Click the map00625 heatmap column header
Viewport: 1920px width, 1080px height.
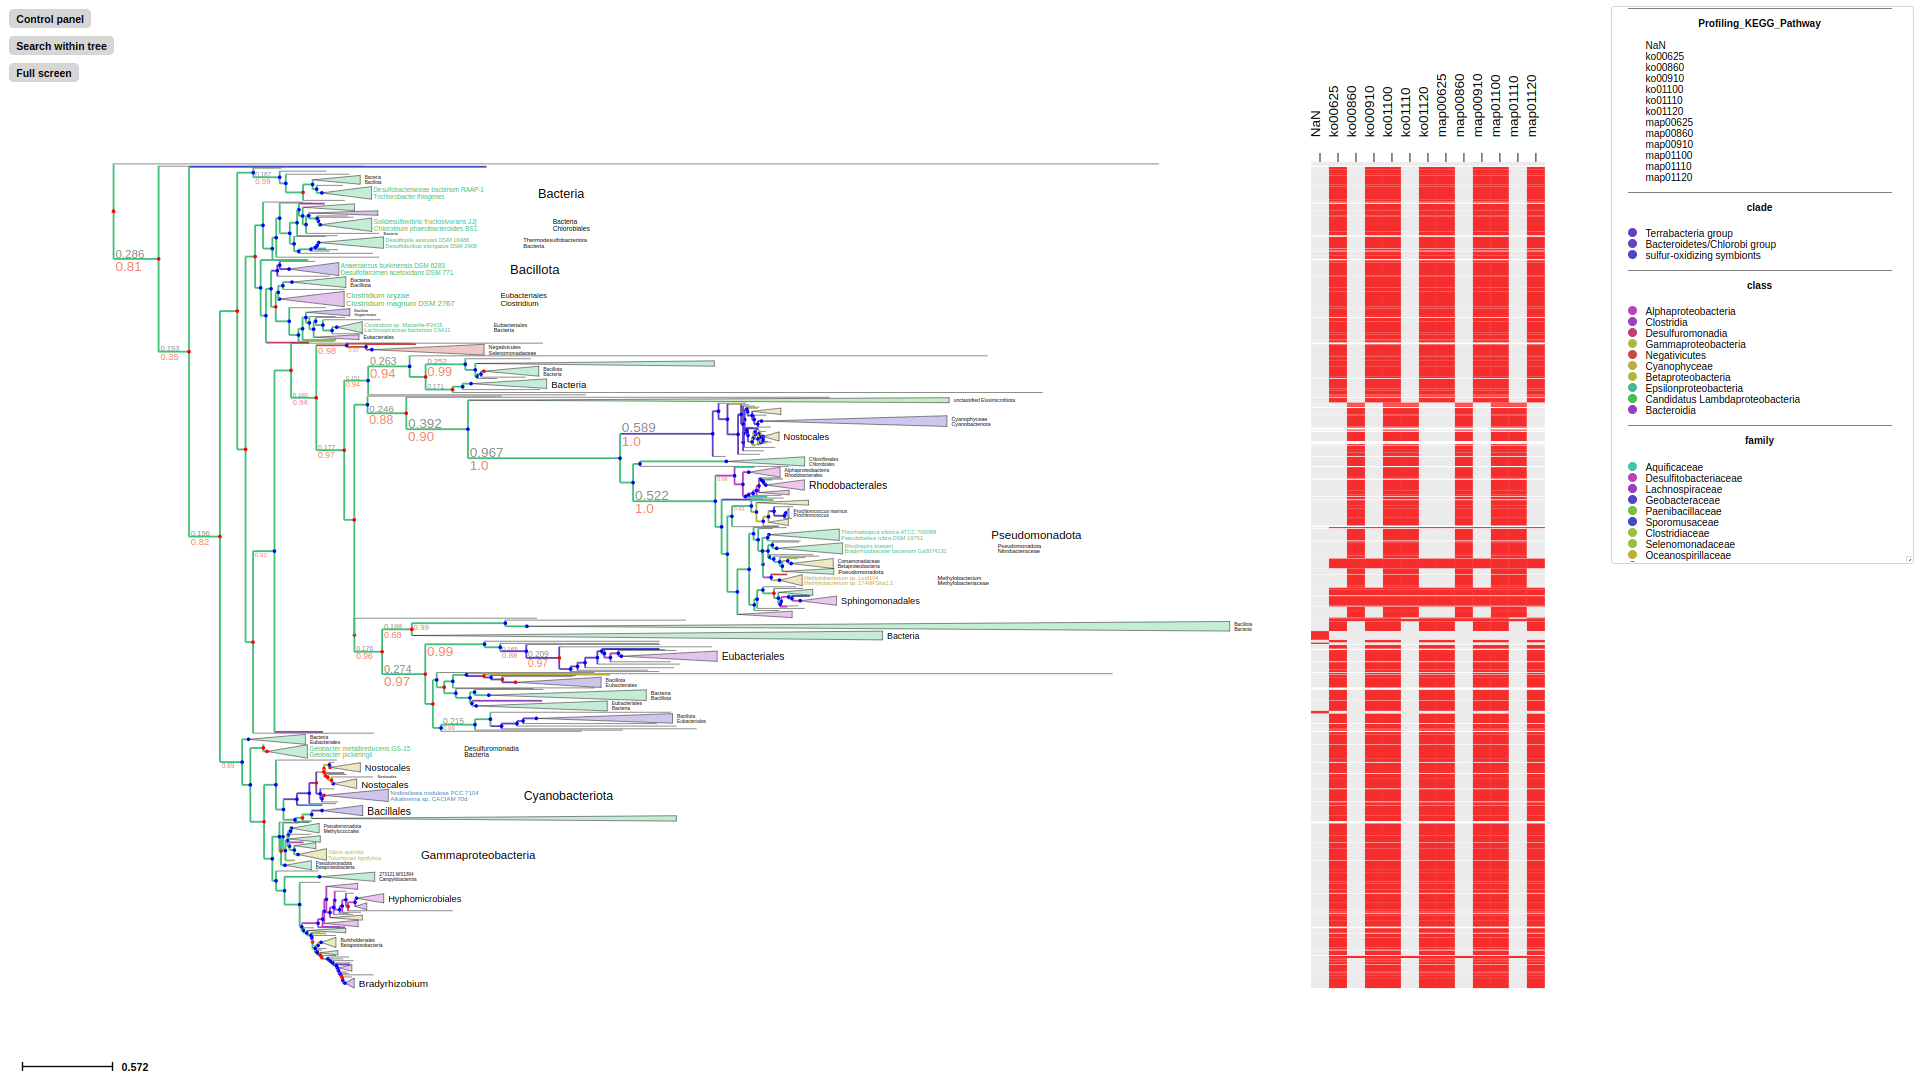point(1442,105)
